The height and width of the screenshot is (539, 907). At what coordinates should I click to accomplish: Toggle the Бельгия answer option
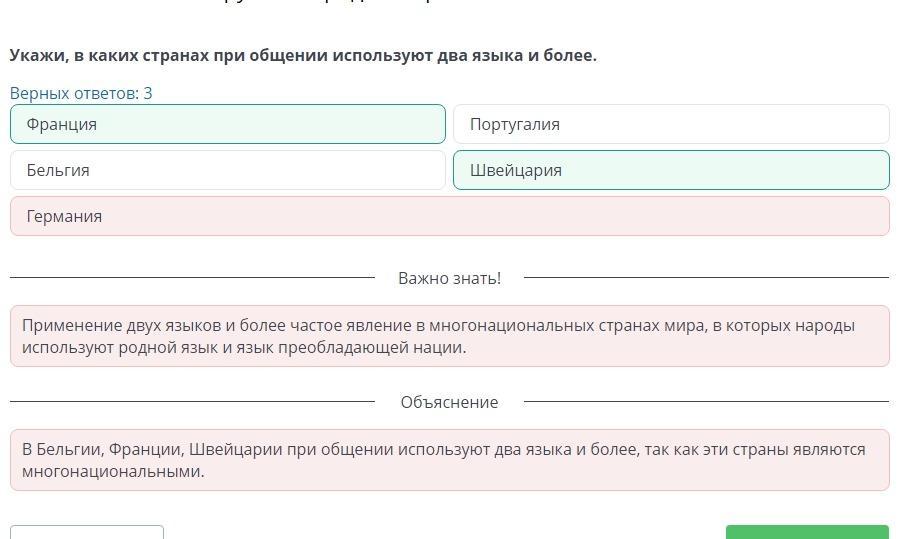tap(227, 171)
